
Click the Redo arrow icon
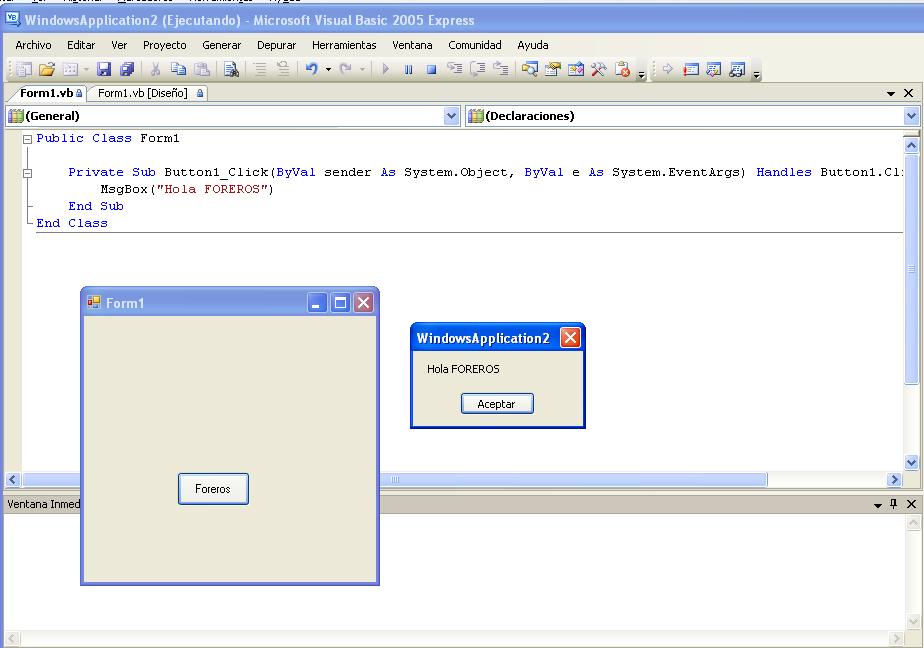pos(346,70)
